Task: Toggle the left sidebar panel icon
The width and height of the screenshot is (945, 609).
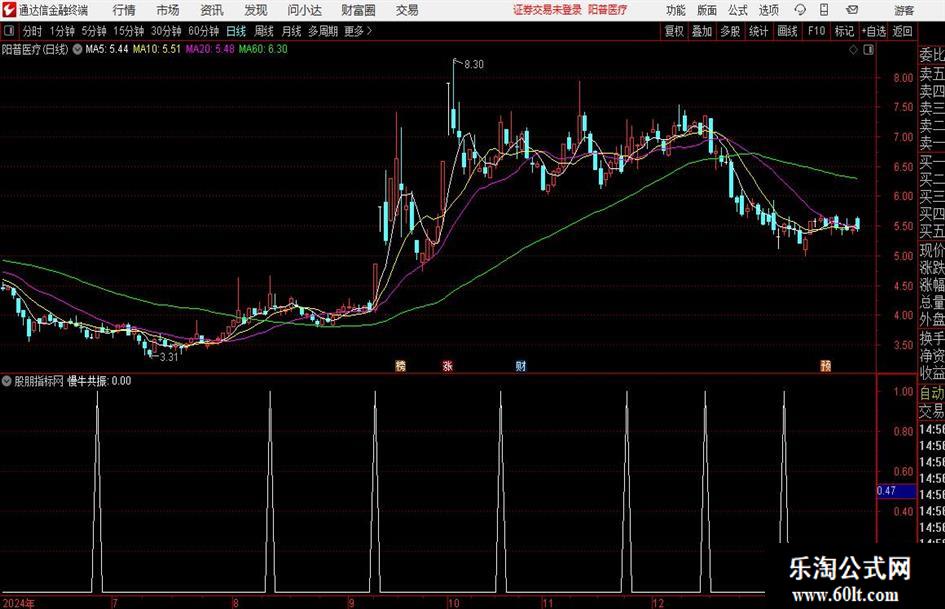Action: (x=9, y=30)
